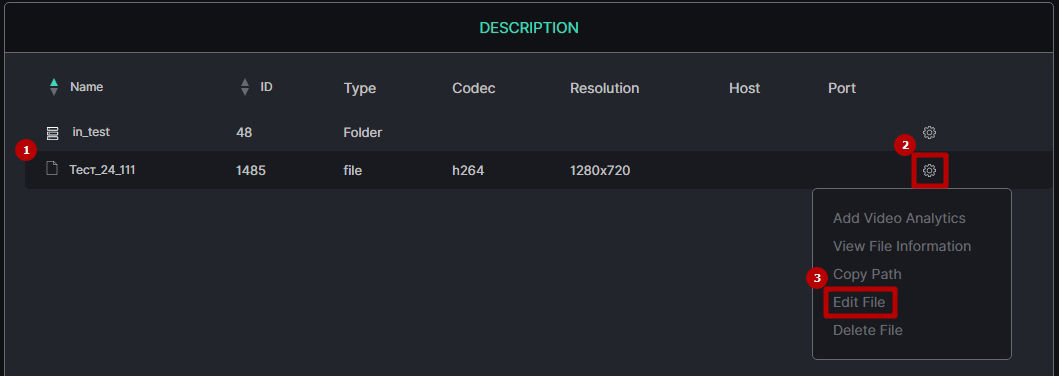The width and height of the screenshot is (1059, 376).
Task: Click the in_test folder stack icon
Action: point(53,133)
